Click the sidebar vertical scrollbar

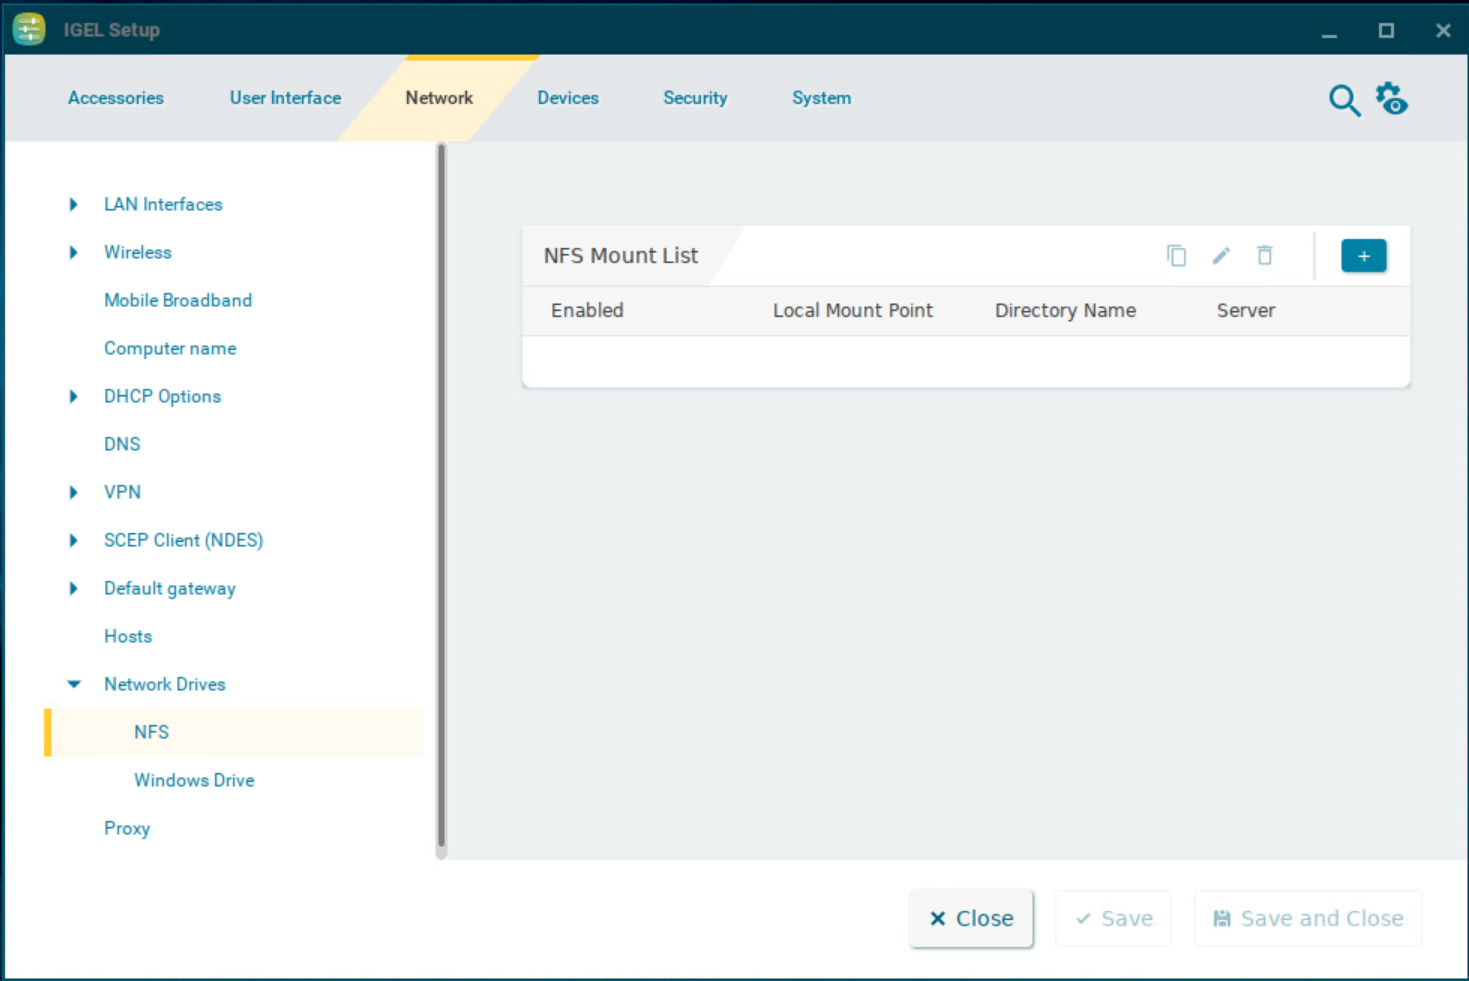[441, 500]
